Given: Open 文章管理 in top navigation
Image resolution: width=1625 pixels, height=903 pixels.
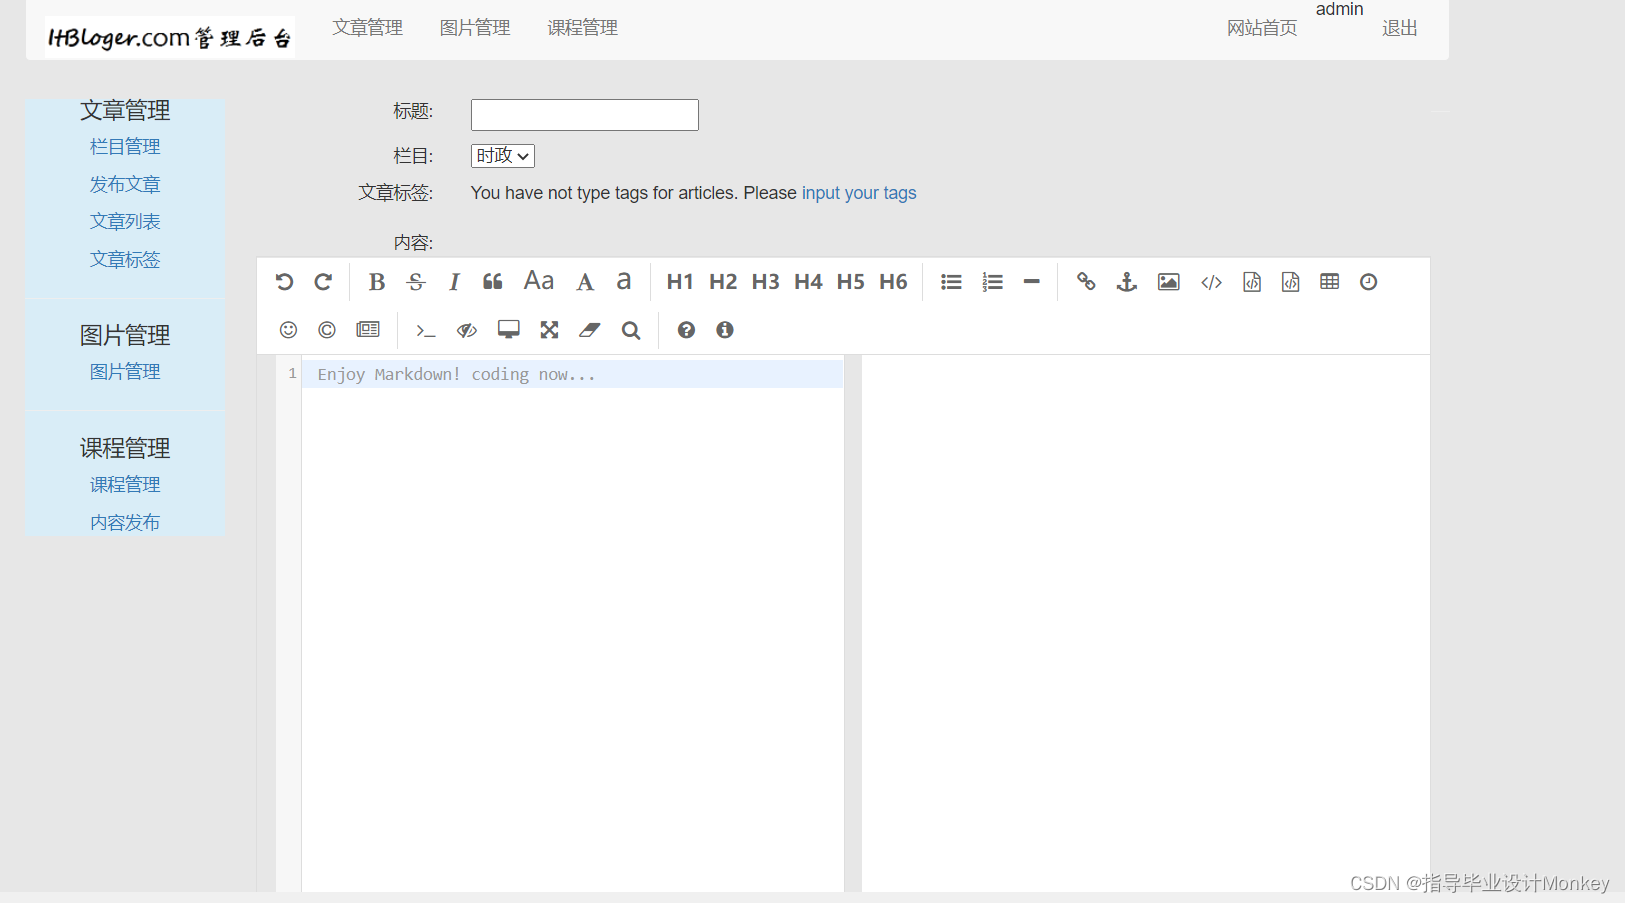Looking at the screenshot, I should [x=368, y=28].
